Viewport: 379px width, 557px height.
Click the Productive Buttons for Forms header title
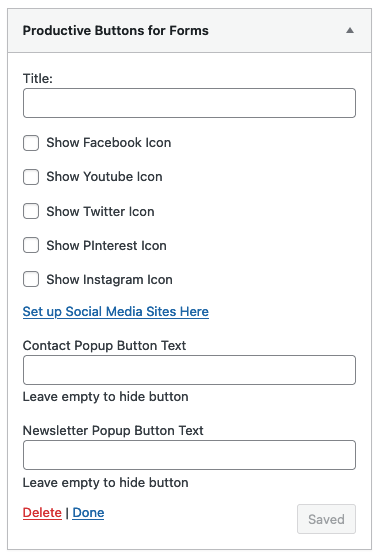[115, 31]
